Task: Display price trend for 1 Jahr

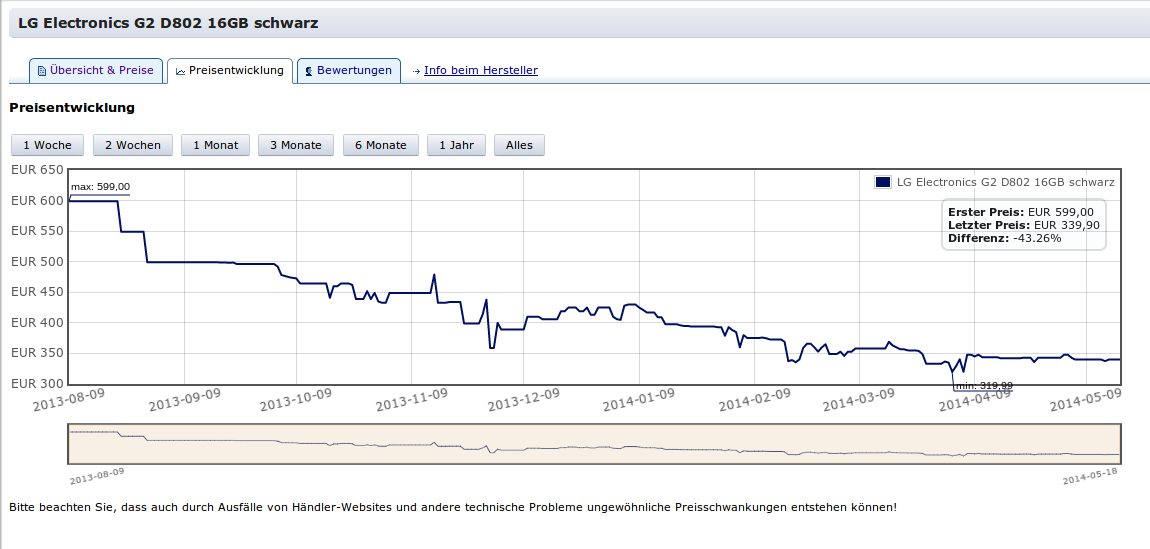Action: 456,145
